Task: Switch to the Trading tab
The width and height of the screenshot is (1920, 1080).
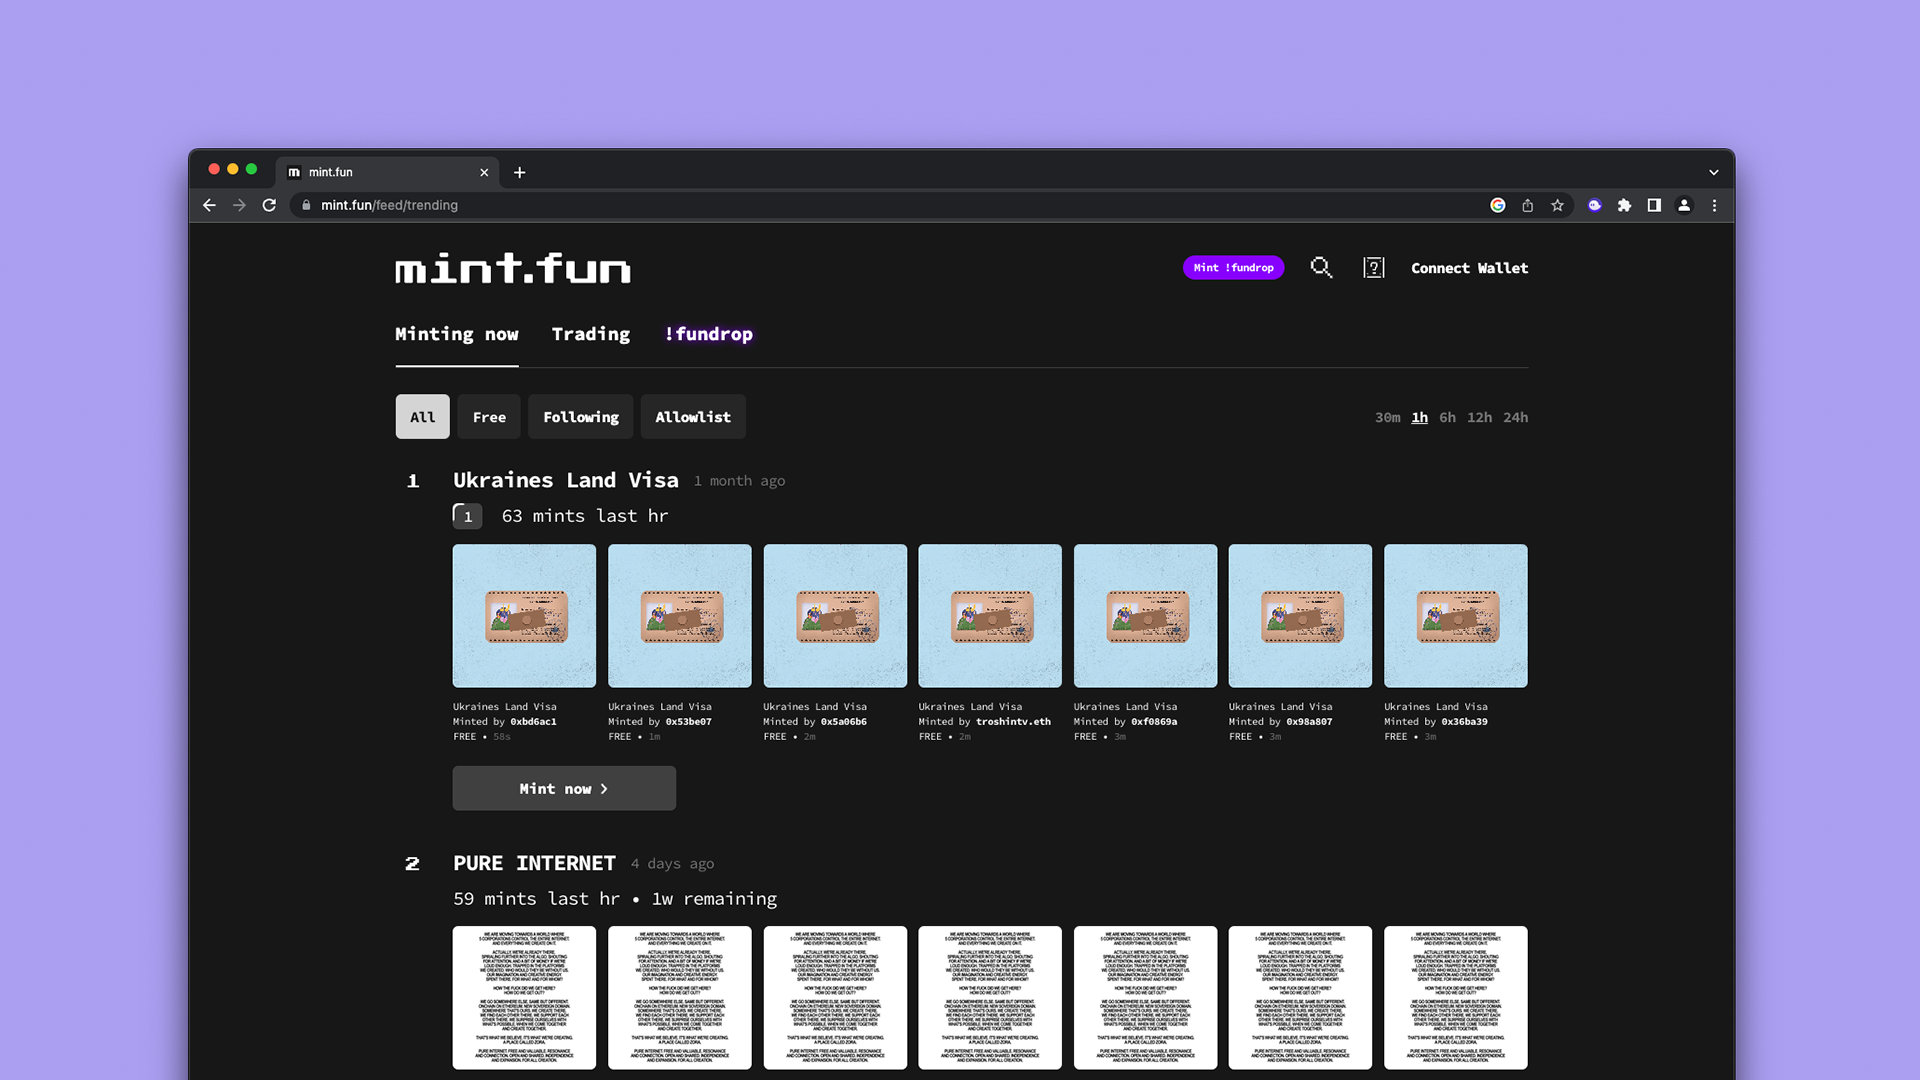Action: coord(590,334)
